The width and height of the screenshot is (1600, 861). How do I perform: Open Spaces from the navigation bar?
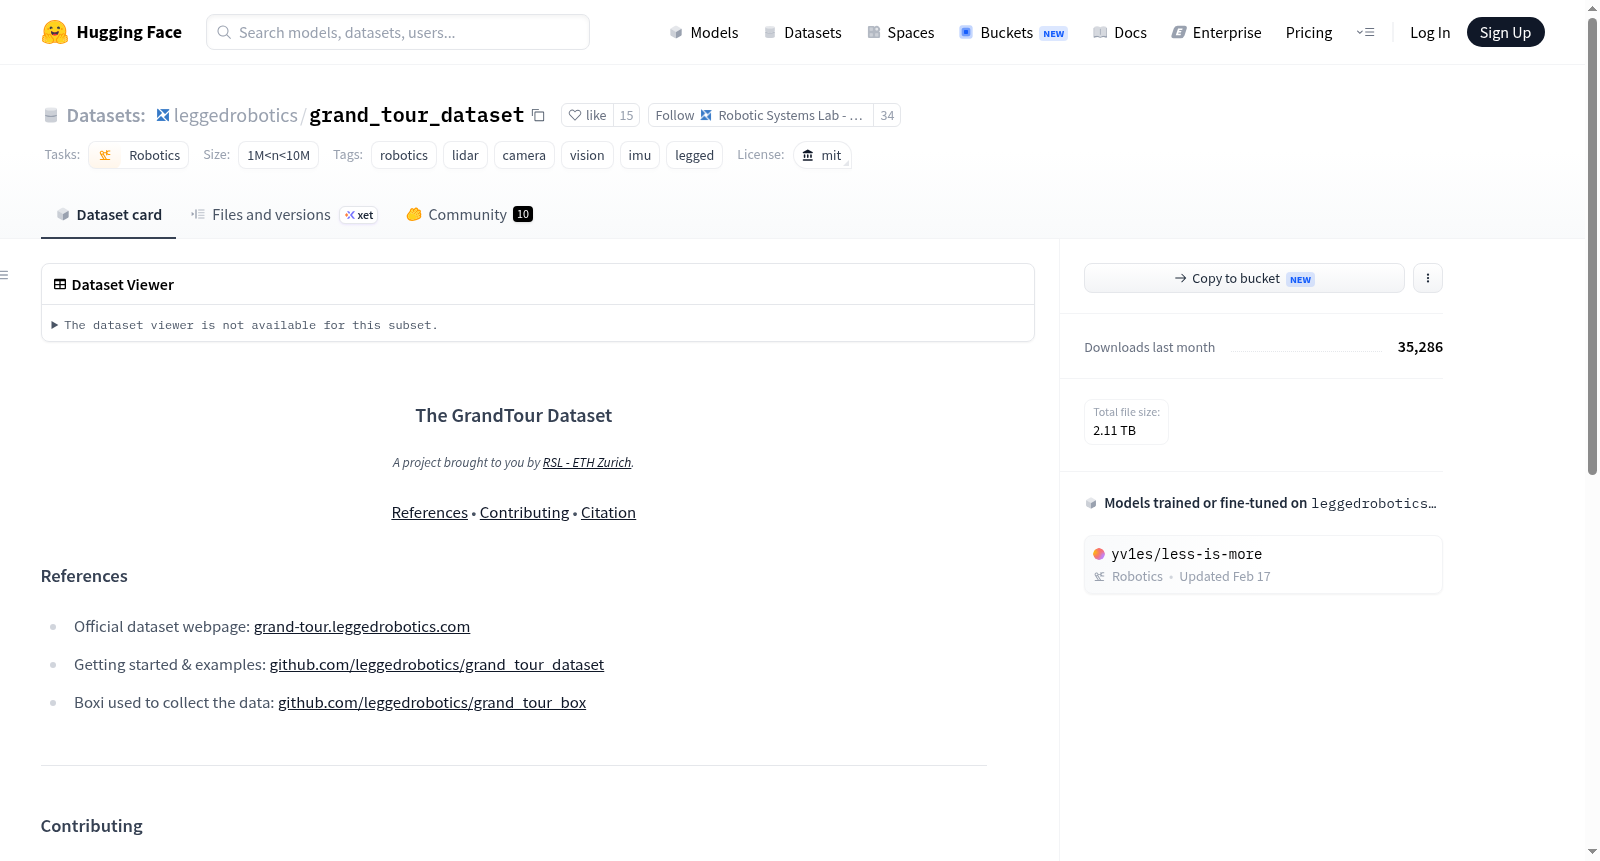(x=901, y=32)
